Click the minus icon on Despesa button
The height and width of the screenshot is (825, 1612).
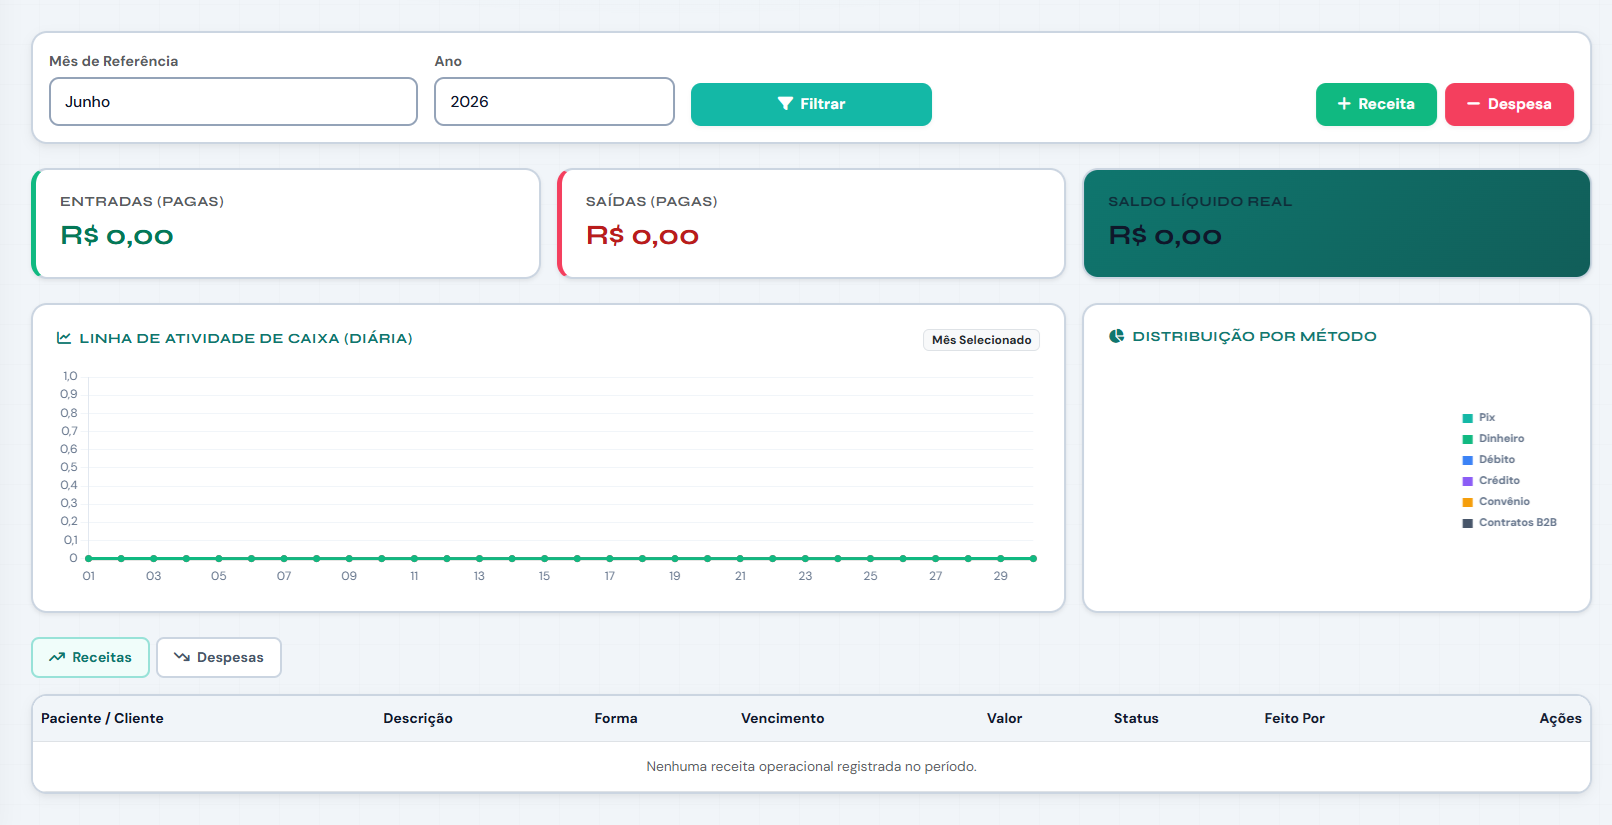1473,104
